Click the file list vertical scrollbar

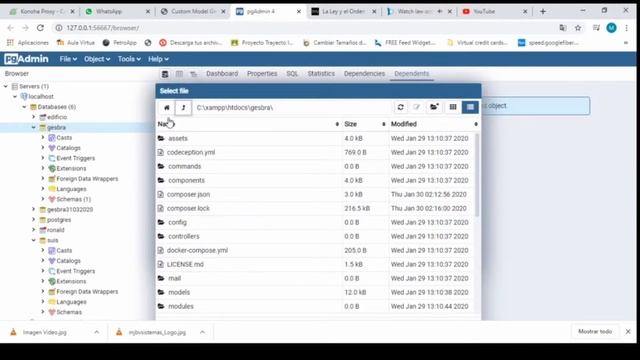(x=477, y=175)
